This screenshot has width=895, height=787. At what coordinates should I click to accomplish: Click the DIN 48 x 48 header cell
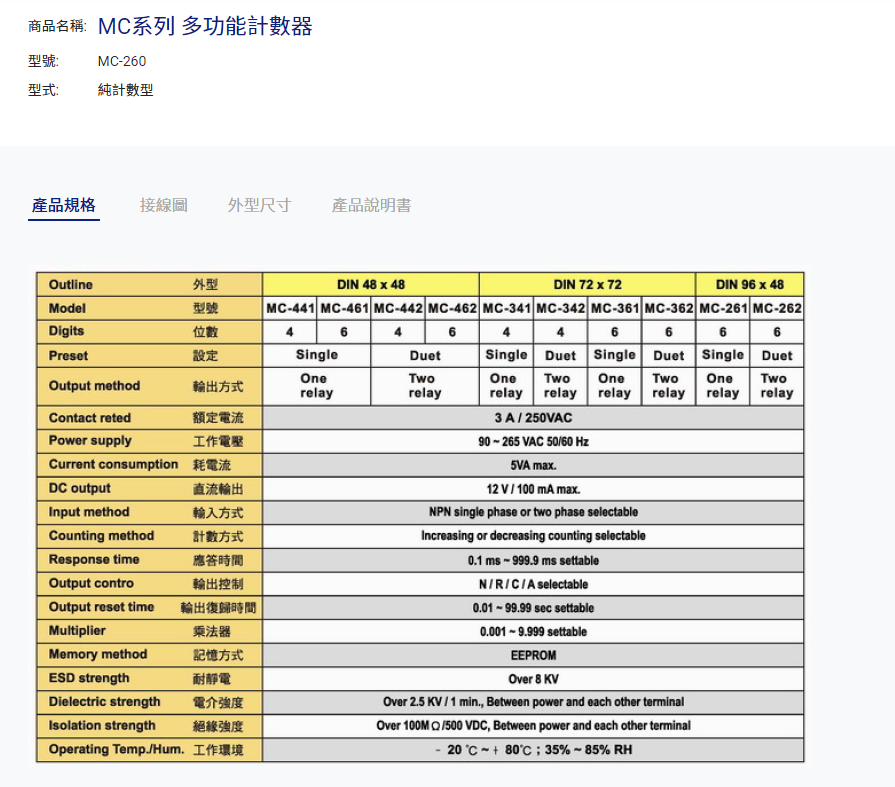[x=371, y=284]
